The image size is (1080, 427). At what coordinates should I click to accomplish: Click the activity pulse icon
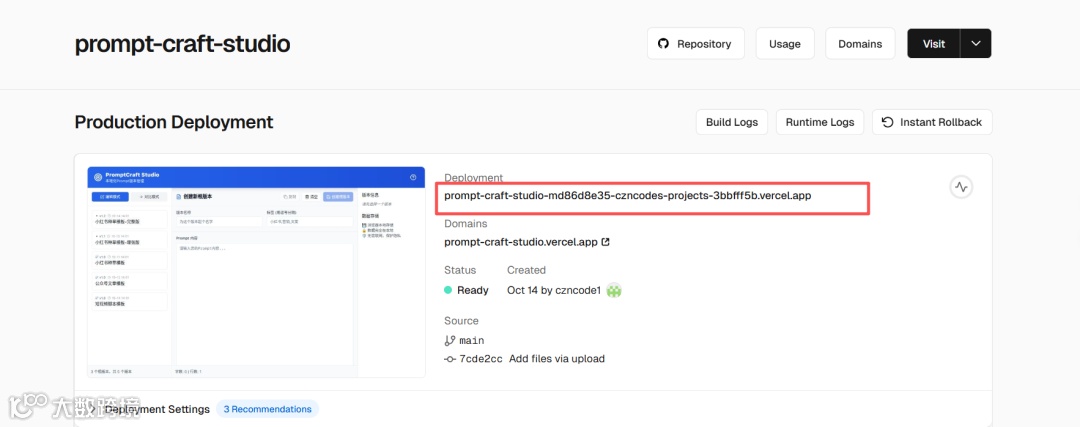tap(961, 187)
